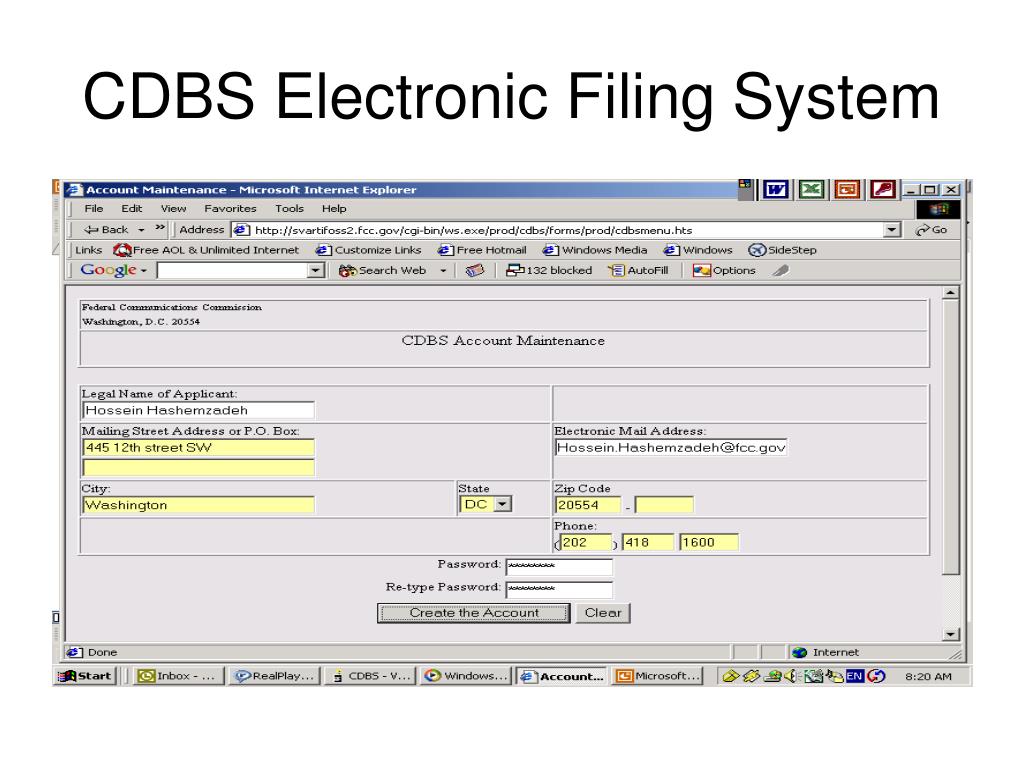Open the Favorites menu
The width and height of the screenshot is (1024, 768).
click(230, 208)
